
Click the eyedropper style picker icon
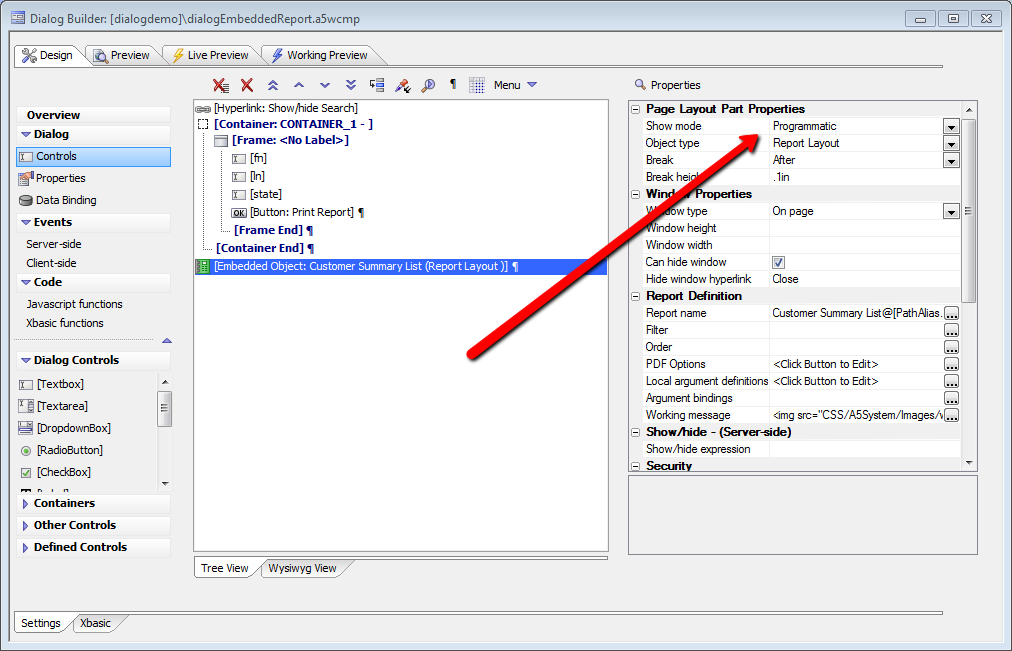click(x=403, y=85)
